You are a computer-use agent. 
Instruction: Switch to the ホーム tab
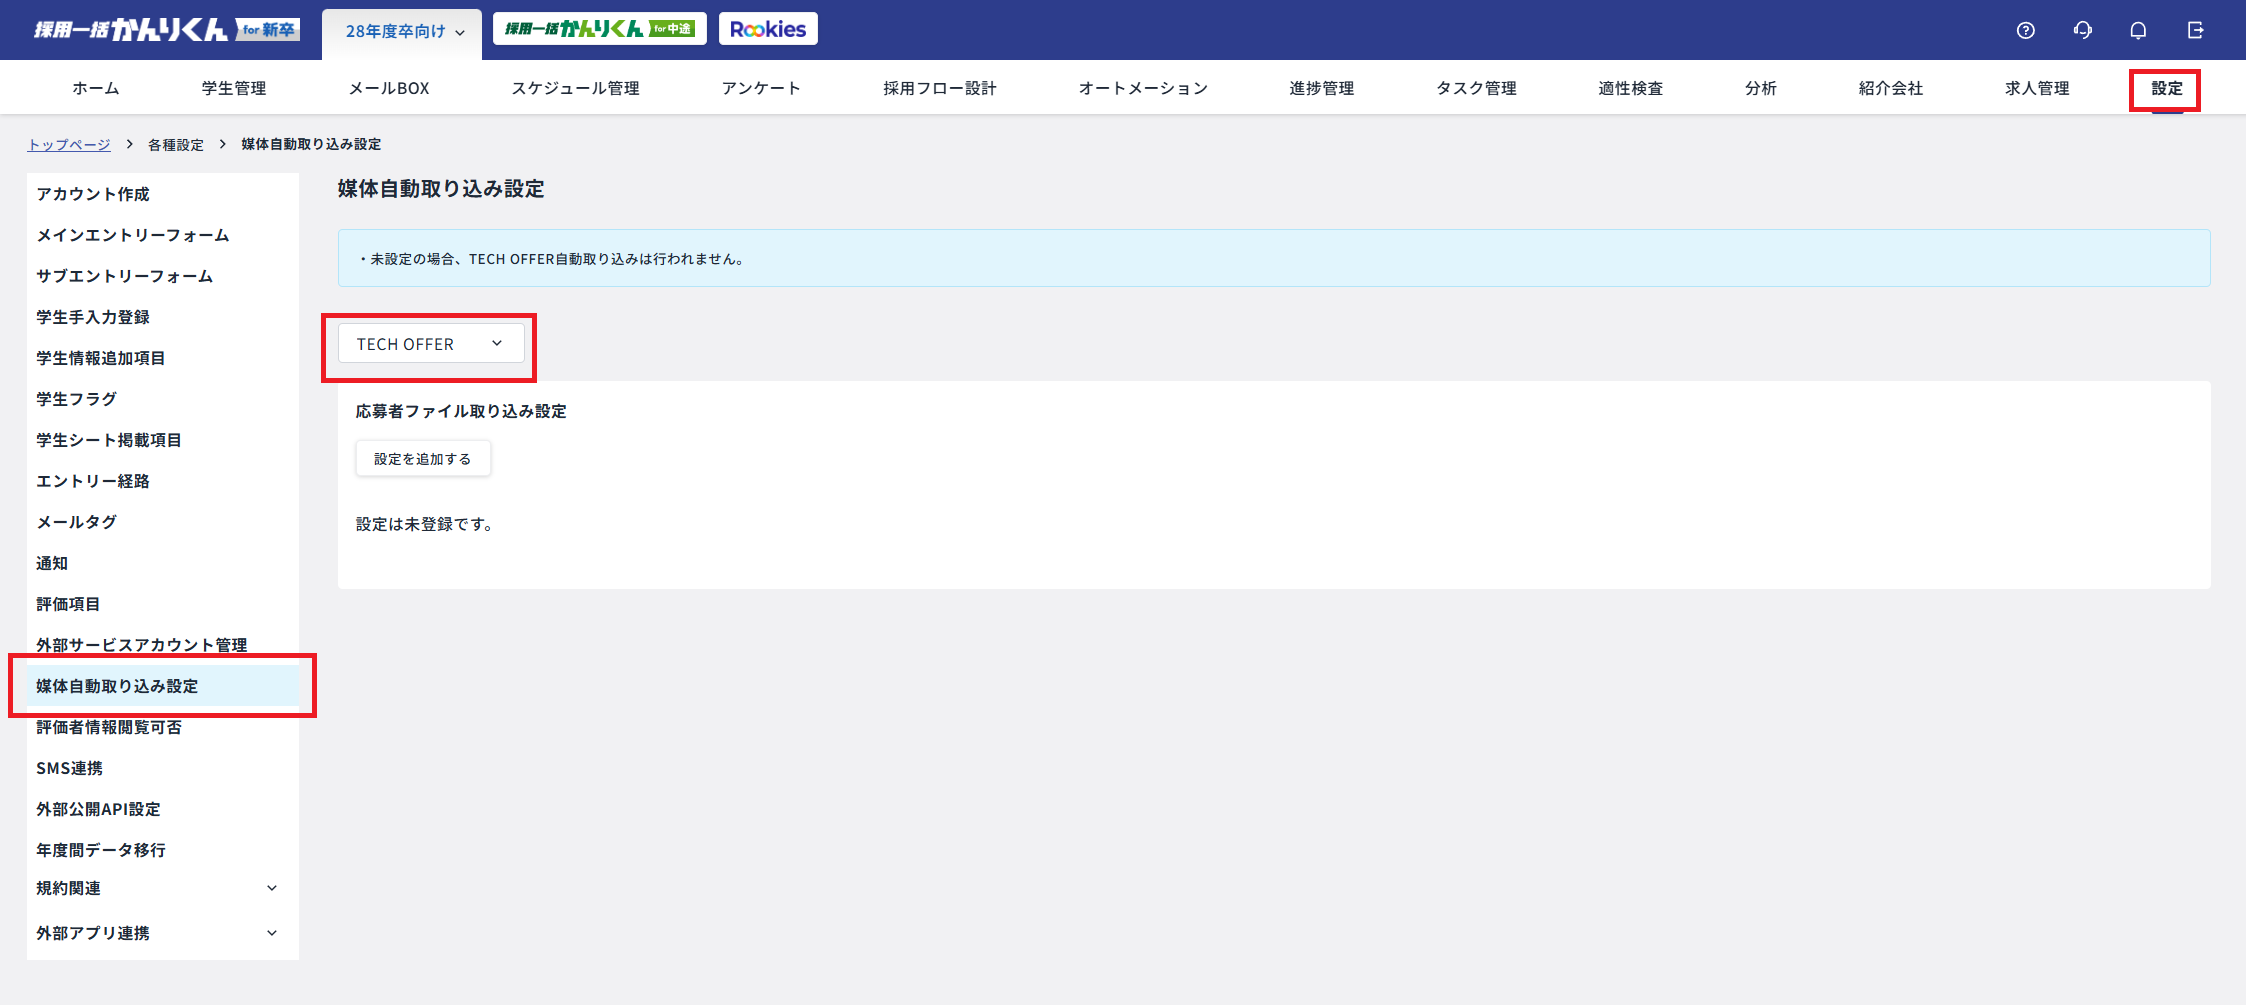(94, 88)
